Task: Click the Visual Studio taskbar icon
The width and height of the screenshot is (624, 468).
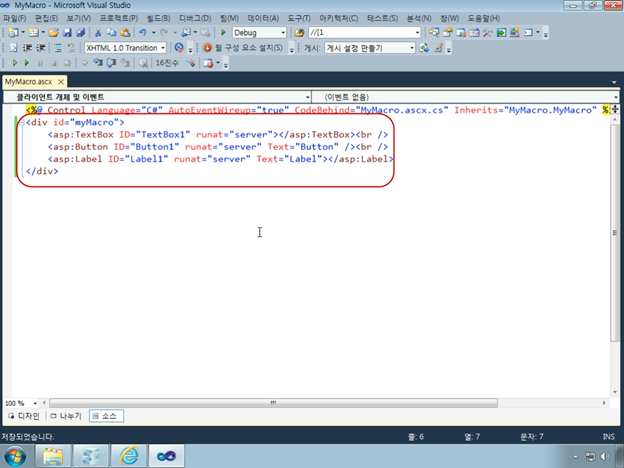Action: click(166, 456)
